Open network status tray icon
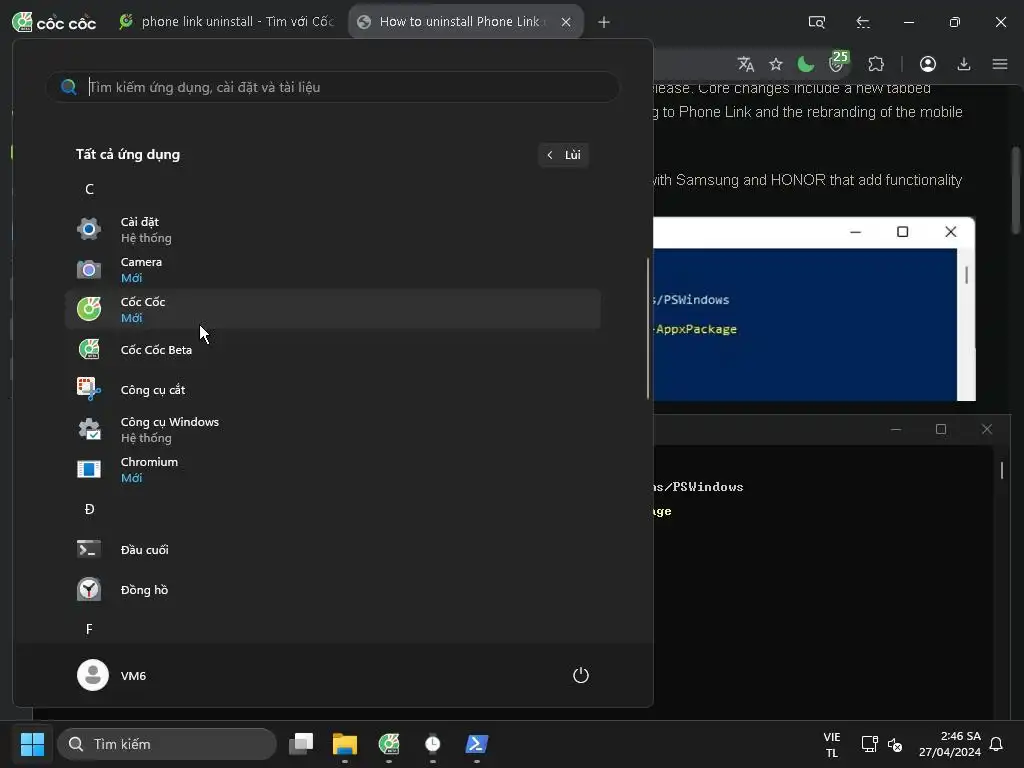Screen dimensions: 1024x768 pos(869,744)
